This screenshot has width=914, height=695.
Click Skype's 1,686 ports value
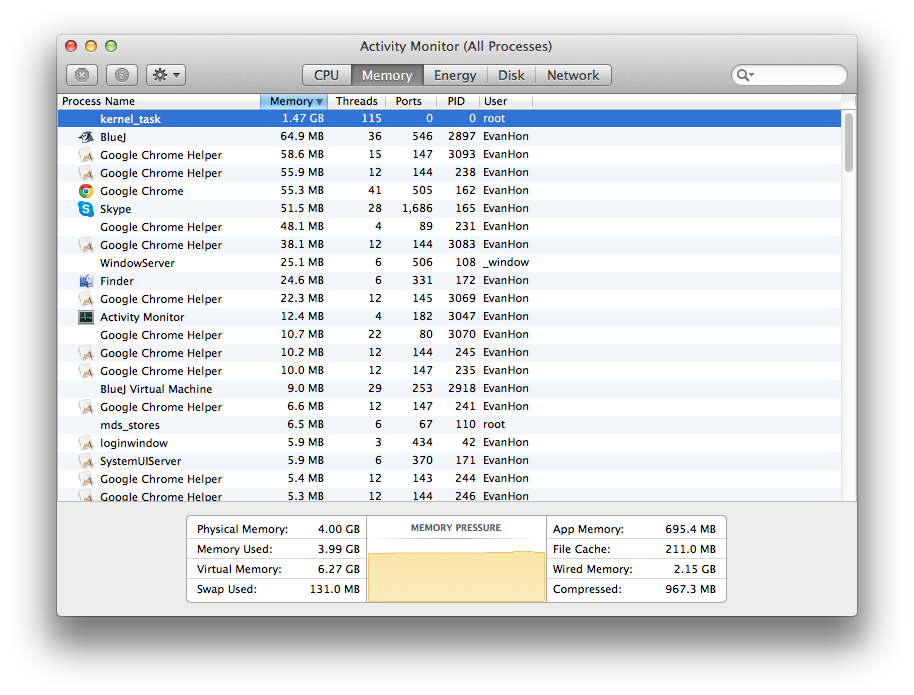coord(417,209)
